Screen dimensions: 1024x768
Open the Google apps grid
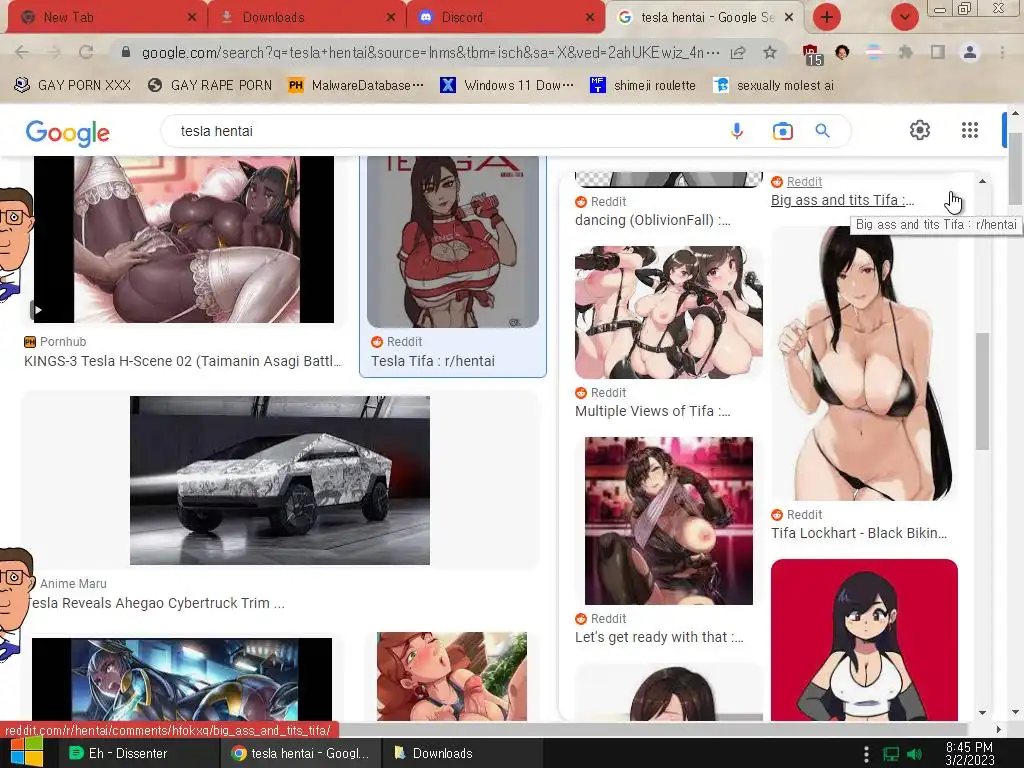coord(970,130)
